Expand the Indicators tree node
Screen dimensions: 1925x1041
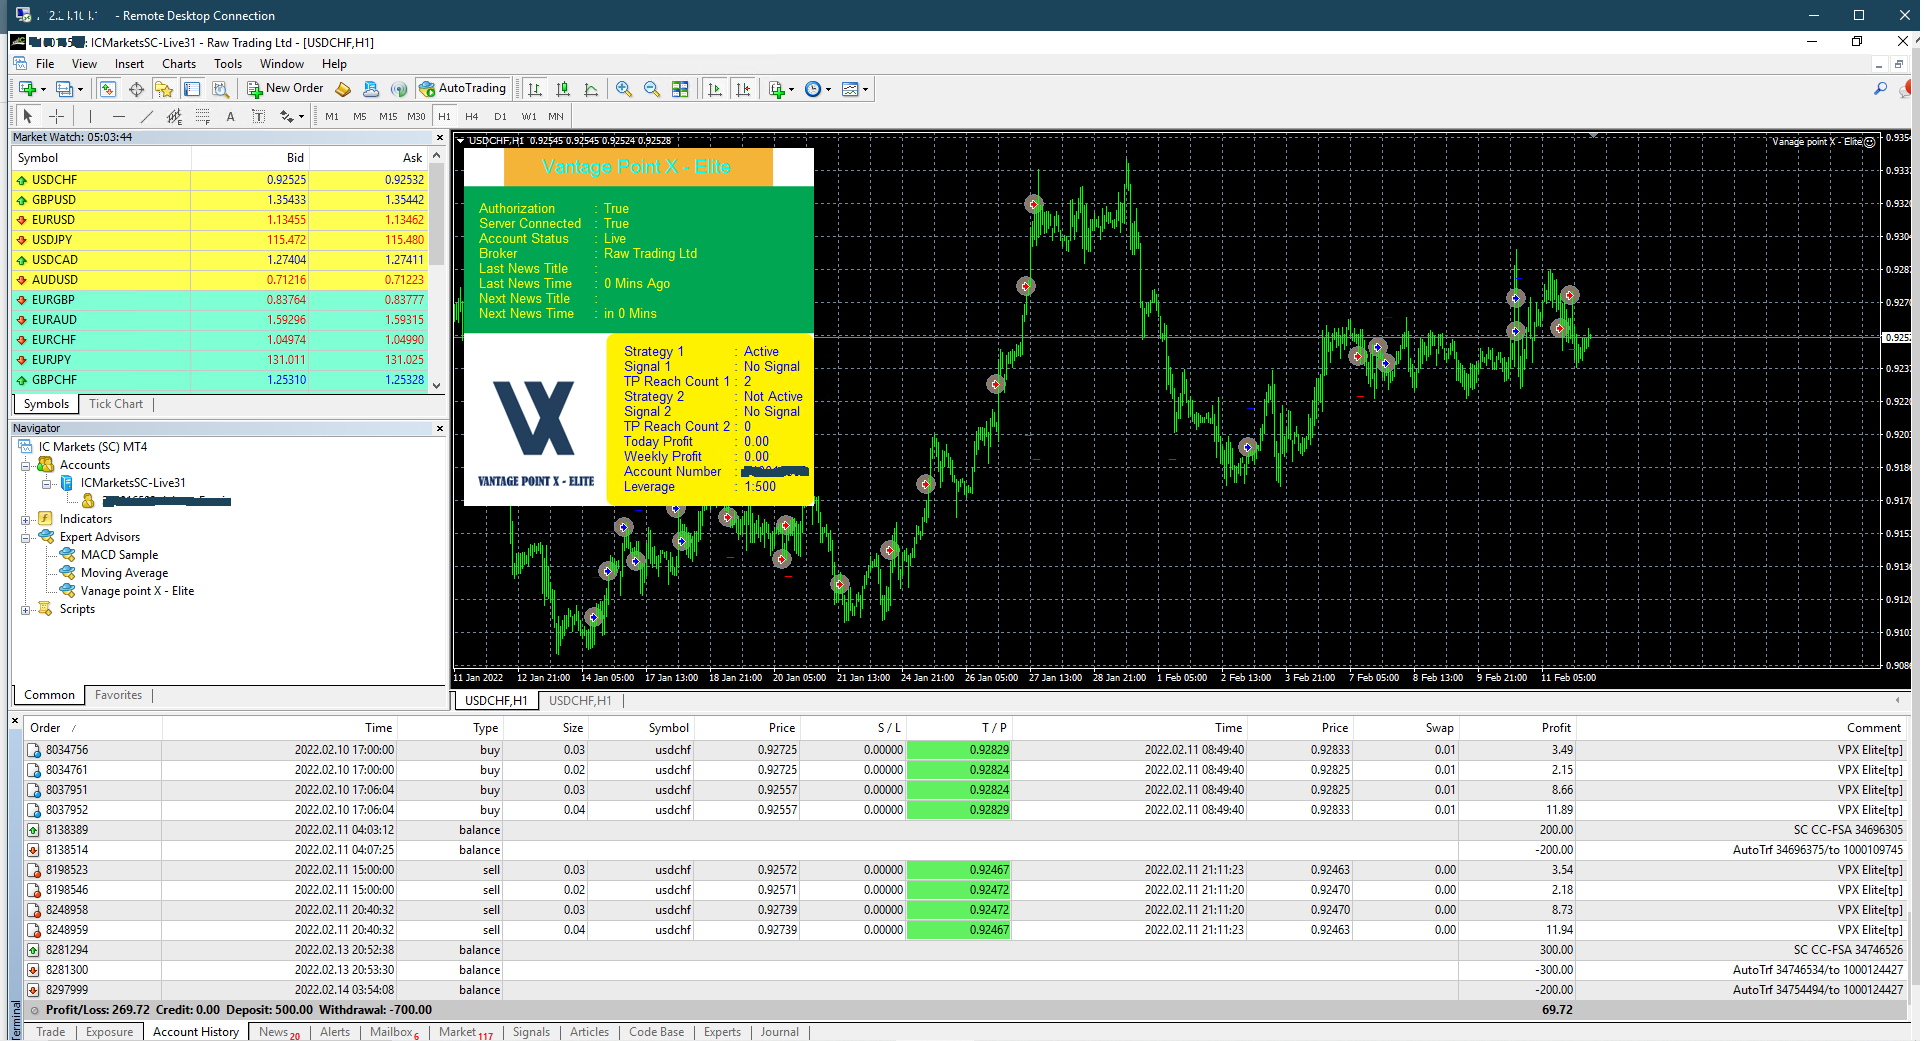click(x=26, y=520)
